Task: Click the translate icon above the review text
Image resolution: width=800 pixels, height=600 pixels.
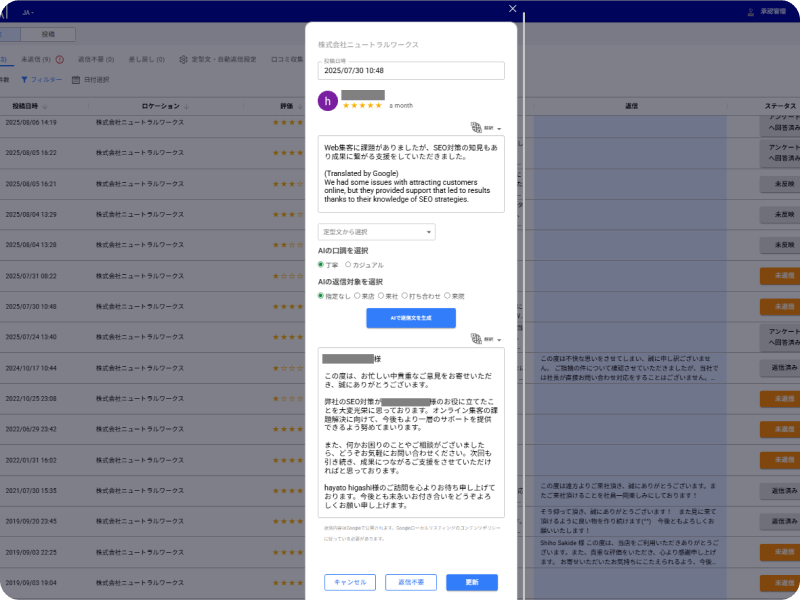Action: pos(476,128)
